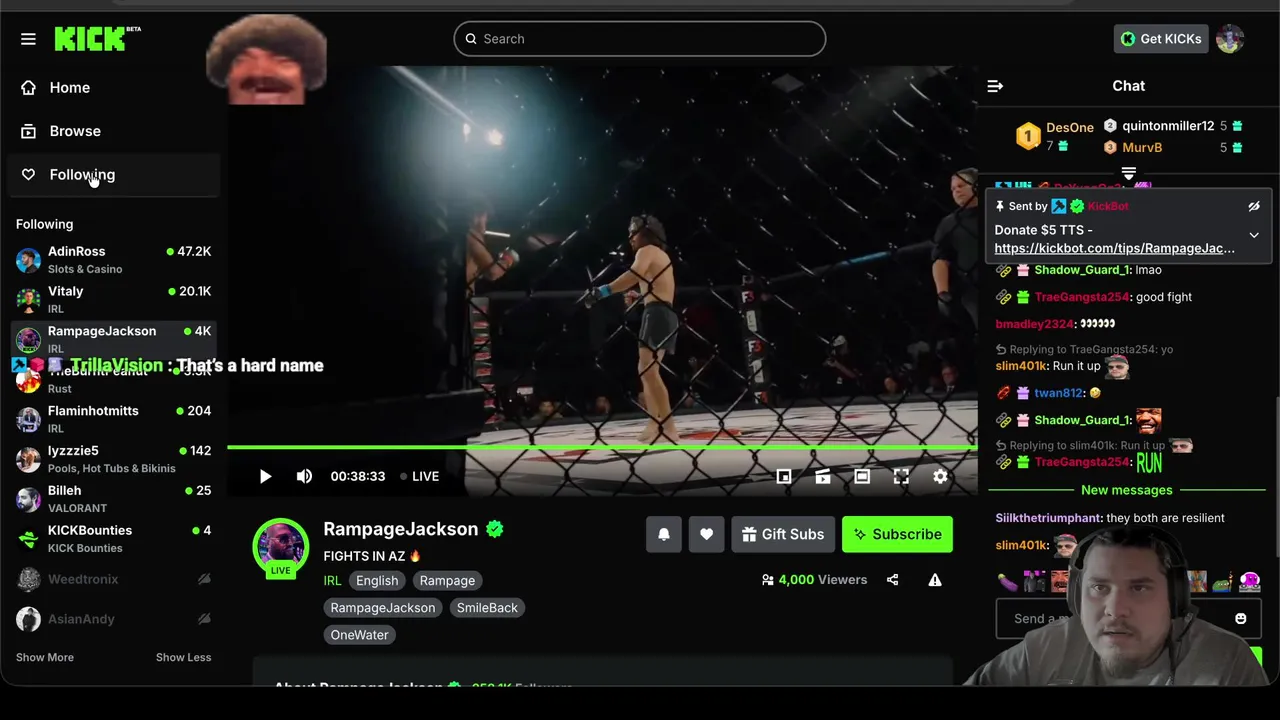Screen dimensions: 1280x720
Task: Open Flaminhotmitts channel
Action: [114, 419]
